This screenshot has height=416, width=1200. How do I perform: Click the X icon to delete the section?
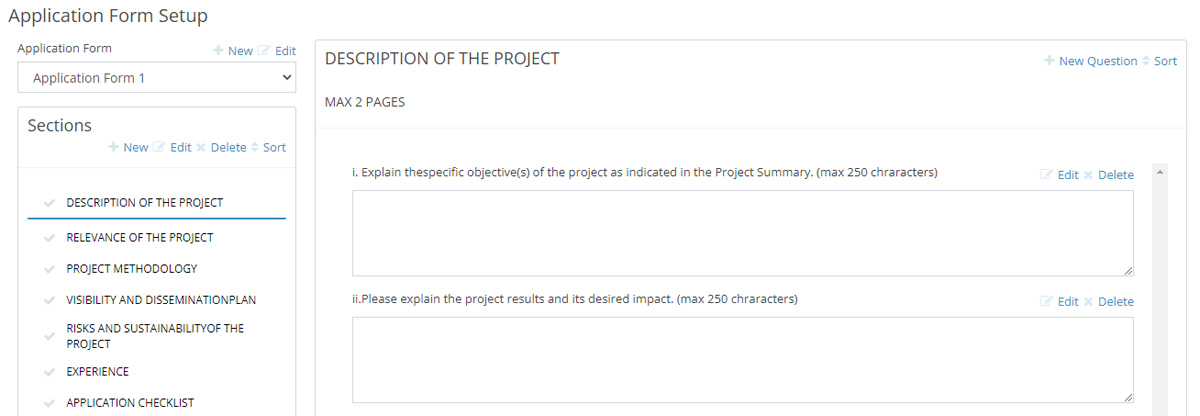pyautogui.click(x=200, y=148)
